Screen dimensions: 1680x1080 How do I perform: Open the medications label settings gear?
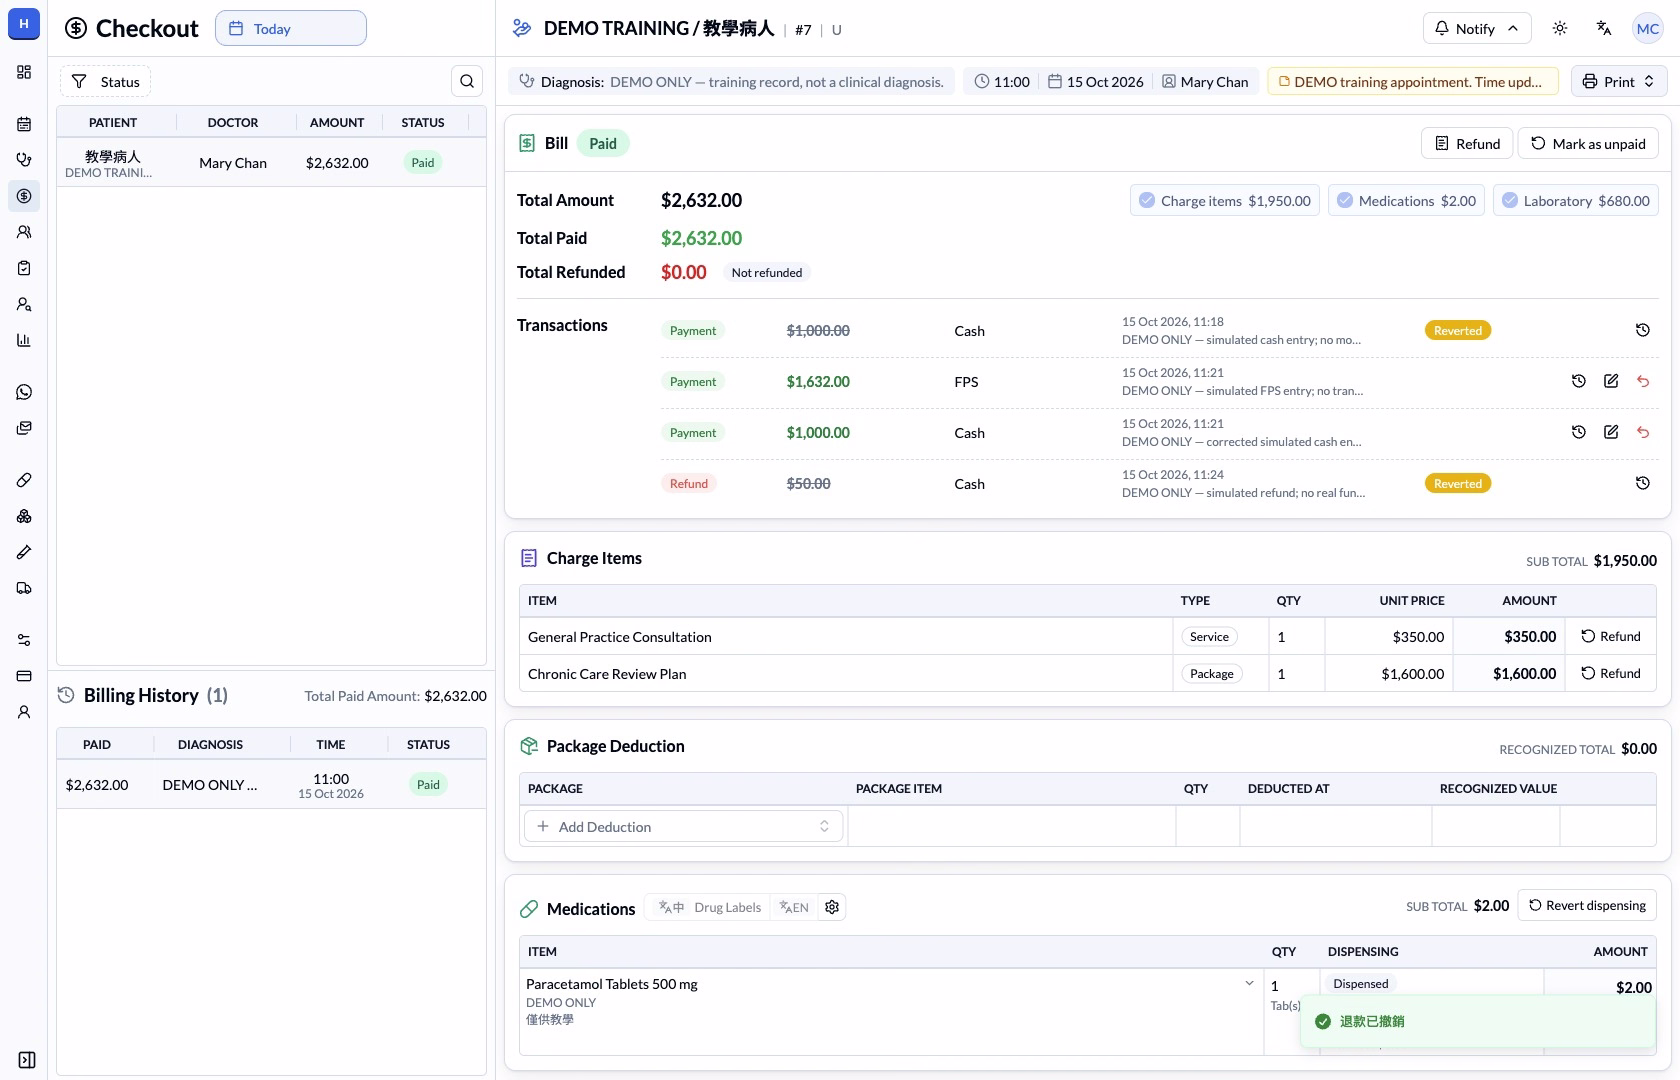point(832,907)
